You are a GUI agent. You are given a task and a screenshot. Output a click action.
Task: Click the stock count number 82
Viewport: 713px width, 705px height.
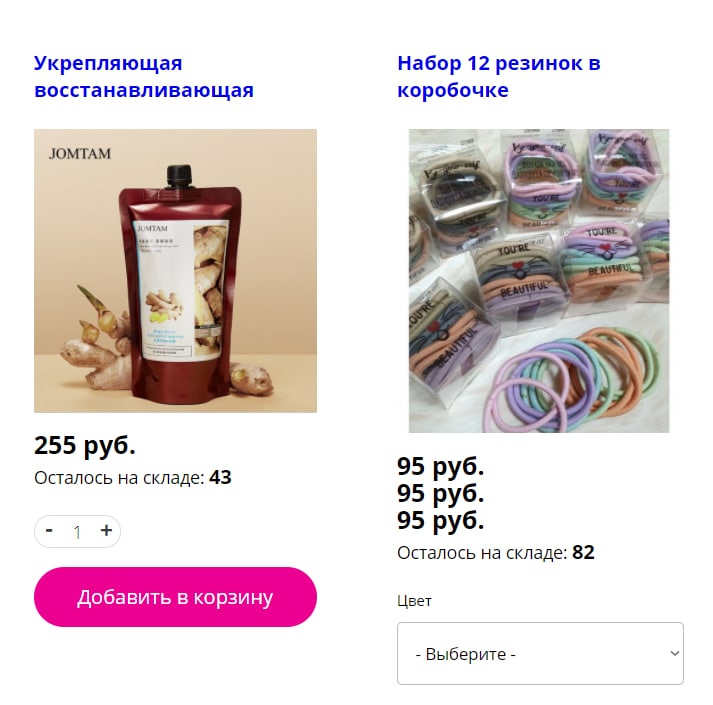(x=583, y=553)
